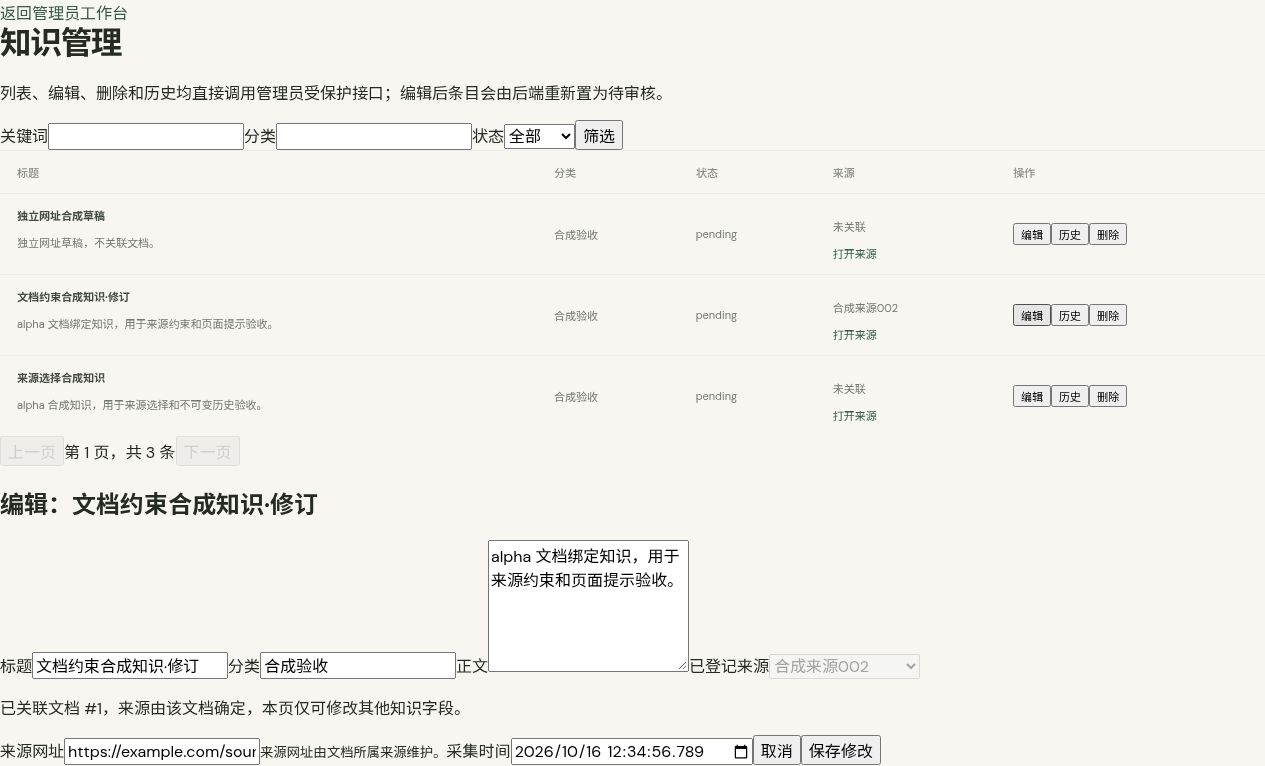Select the 独立网址合成草稿 title text
The width and height of the screenshot is (1265, 766).
coord(61,216)
